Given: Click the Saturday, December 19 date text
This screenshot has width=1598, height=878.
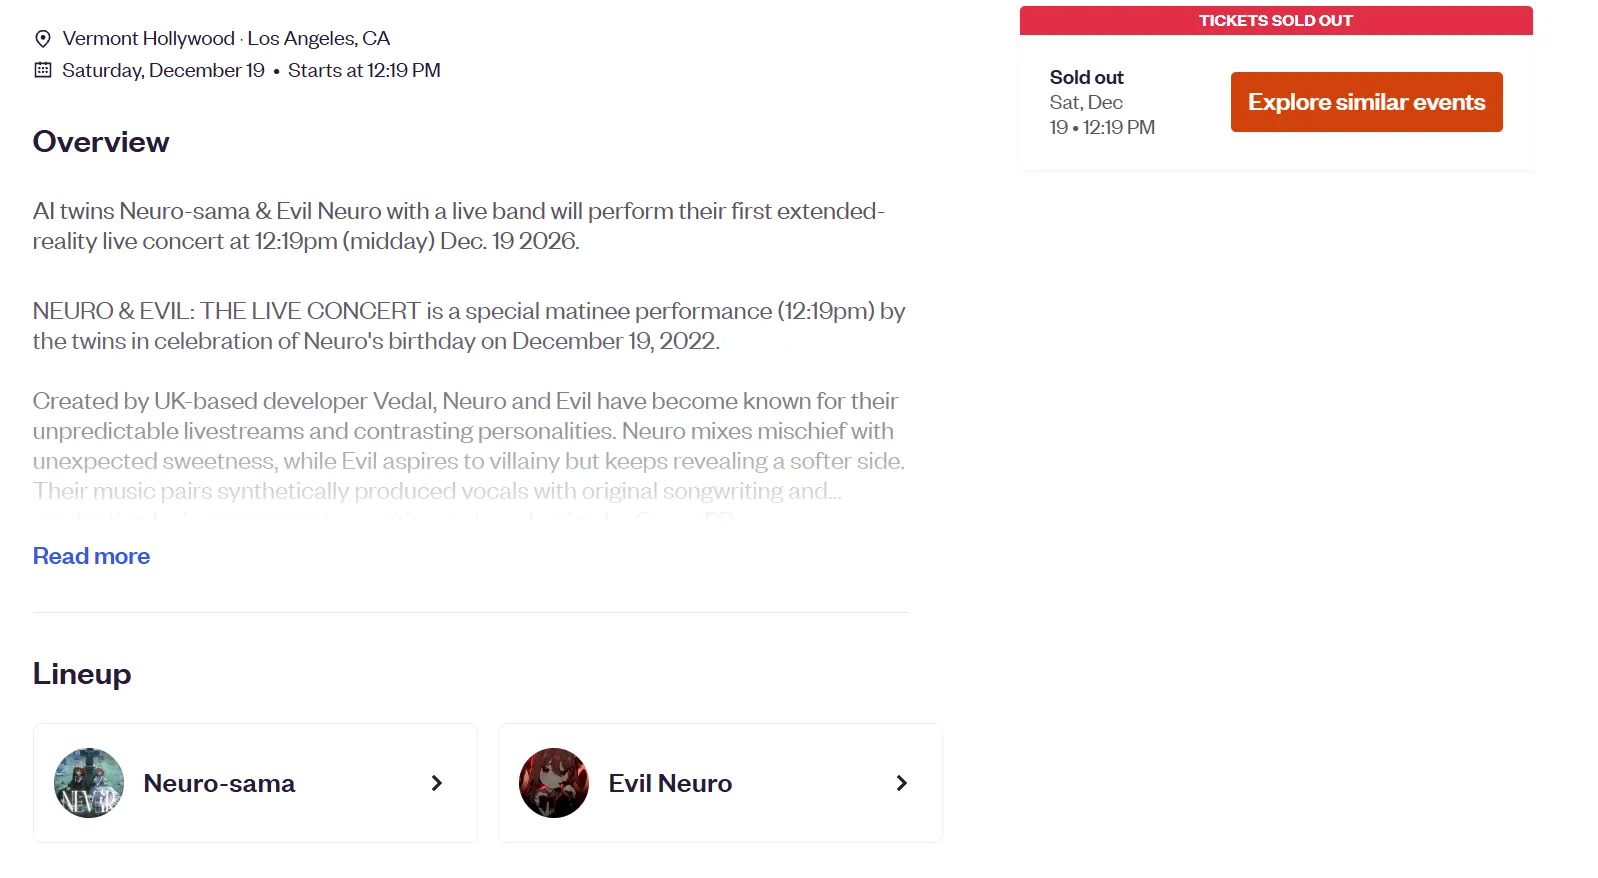Looking at the screenshot, I should (163, 70).
